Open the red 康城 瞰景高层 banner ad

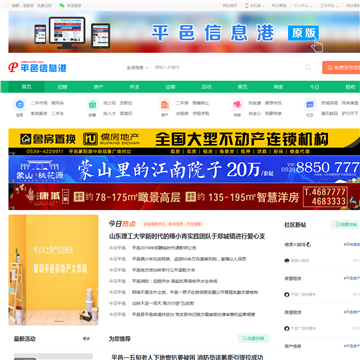184,196
